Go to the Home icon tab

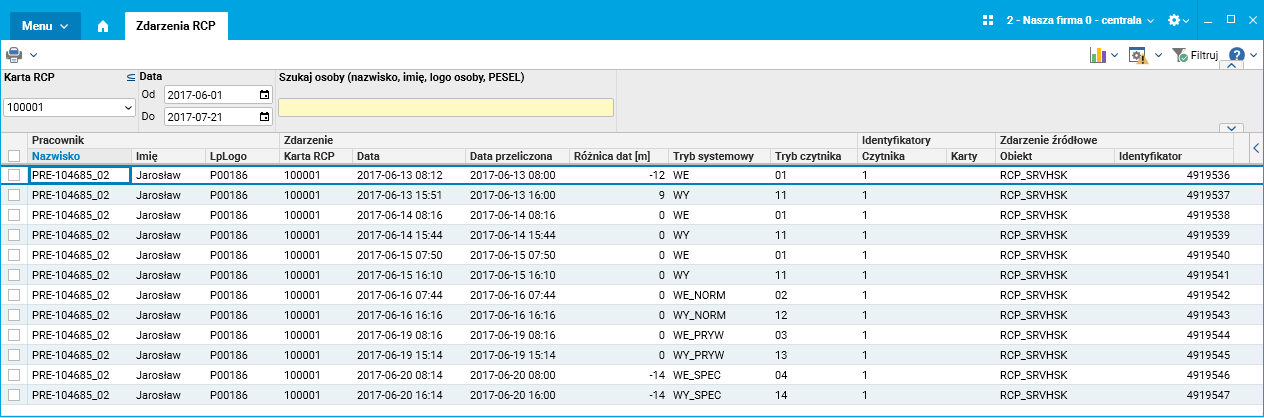(x=102, y=26)
